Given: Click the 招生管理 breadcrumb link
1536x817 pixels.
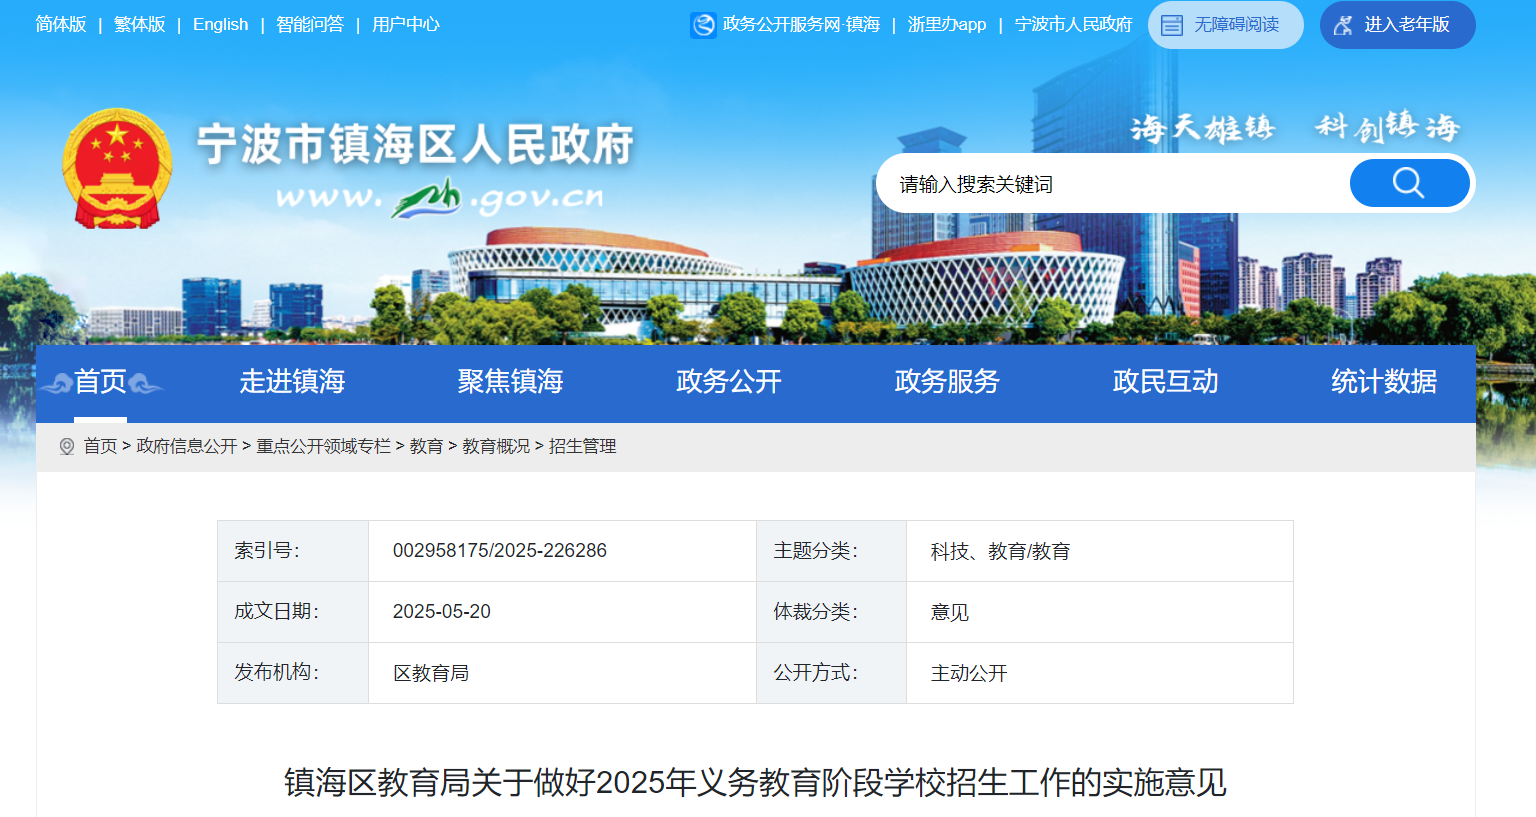Looking at the screenshot, I should (x=582, y=447).
